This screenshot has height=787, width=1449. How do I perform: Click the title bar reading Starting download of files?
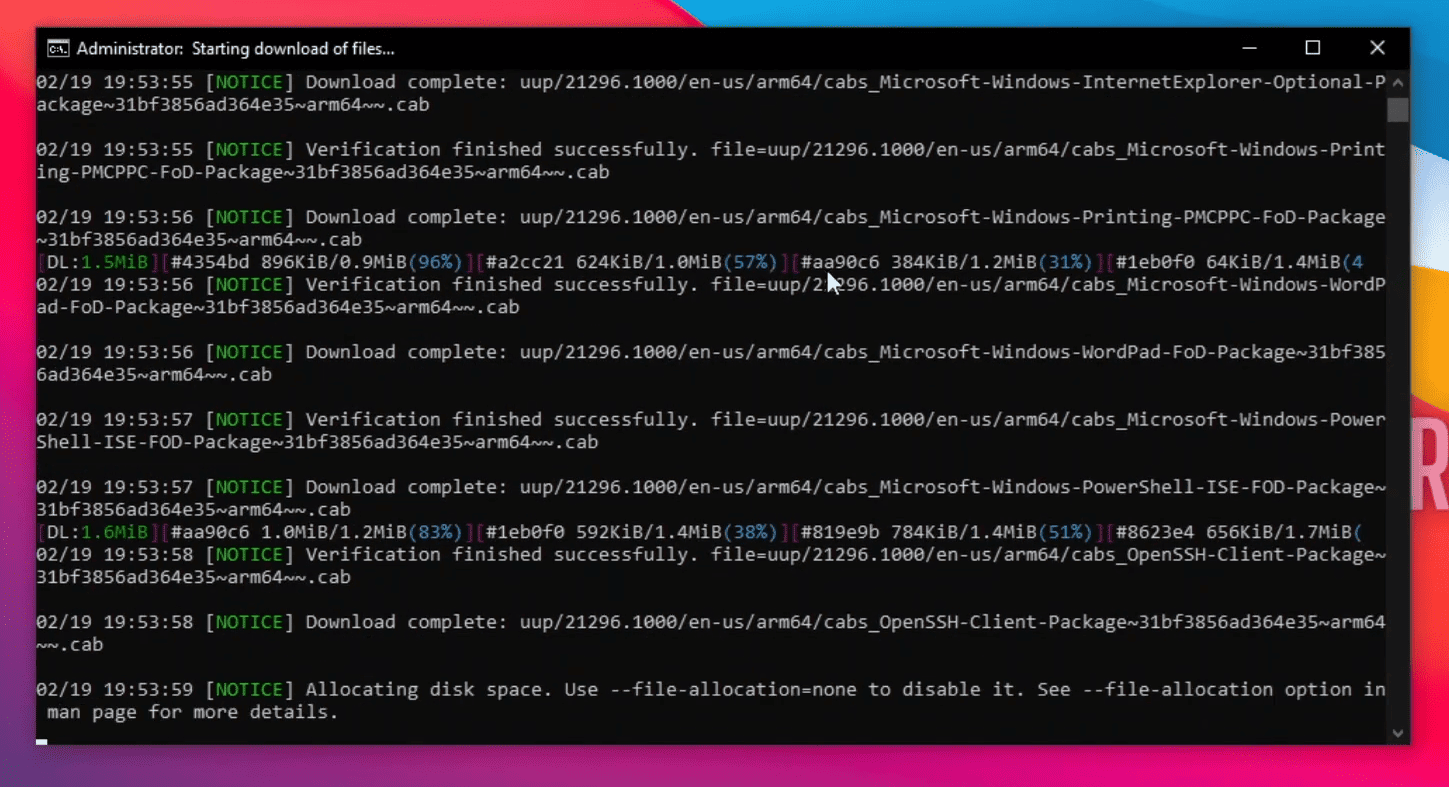coord(296,48)
